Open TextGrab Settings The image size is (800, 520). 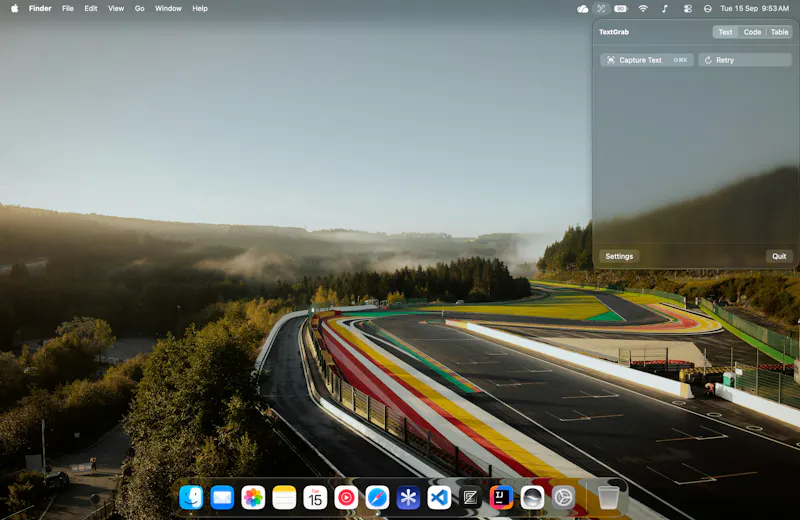click(619, 256)
